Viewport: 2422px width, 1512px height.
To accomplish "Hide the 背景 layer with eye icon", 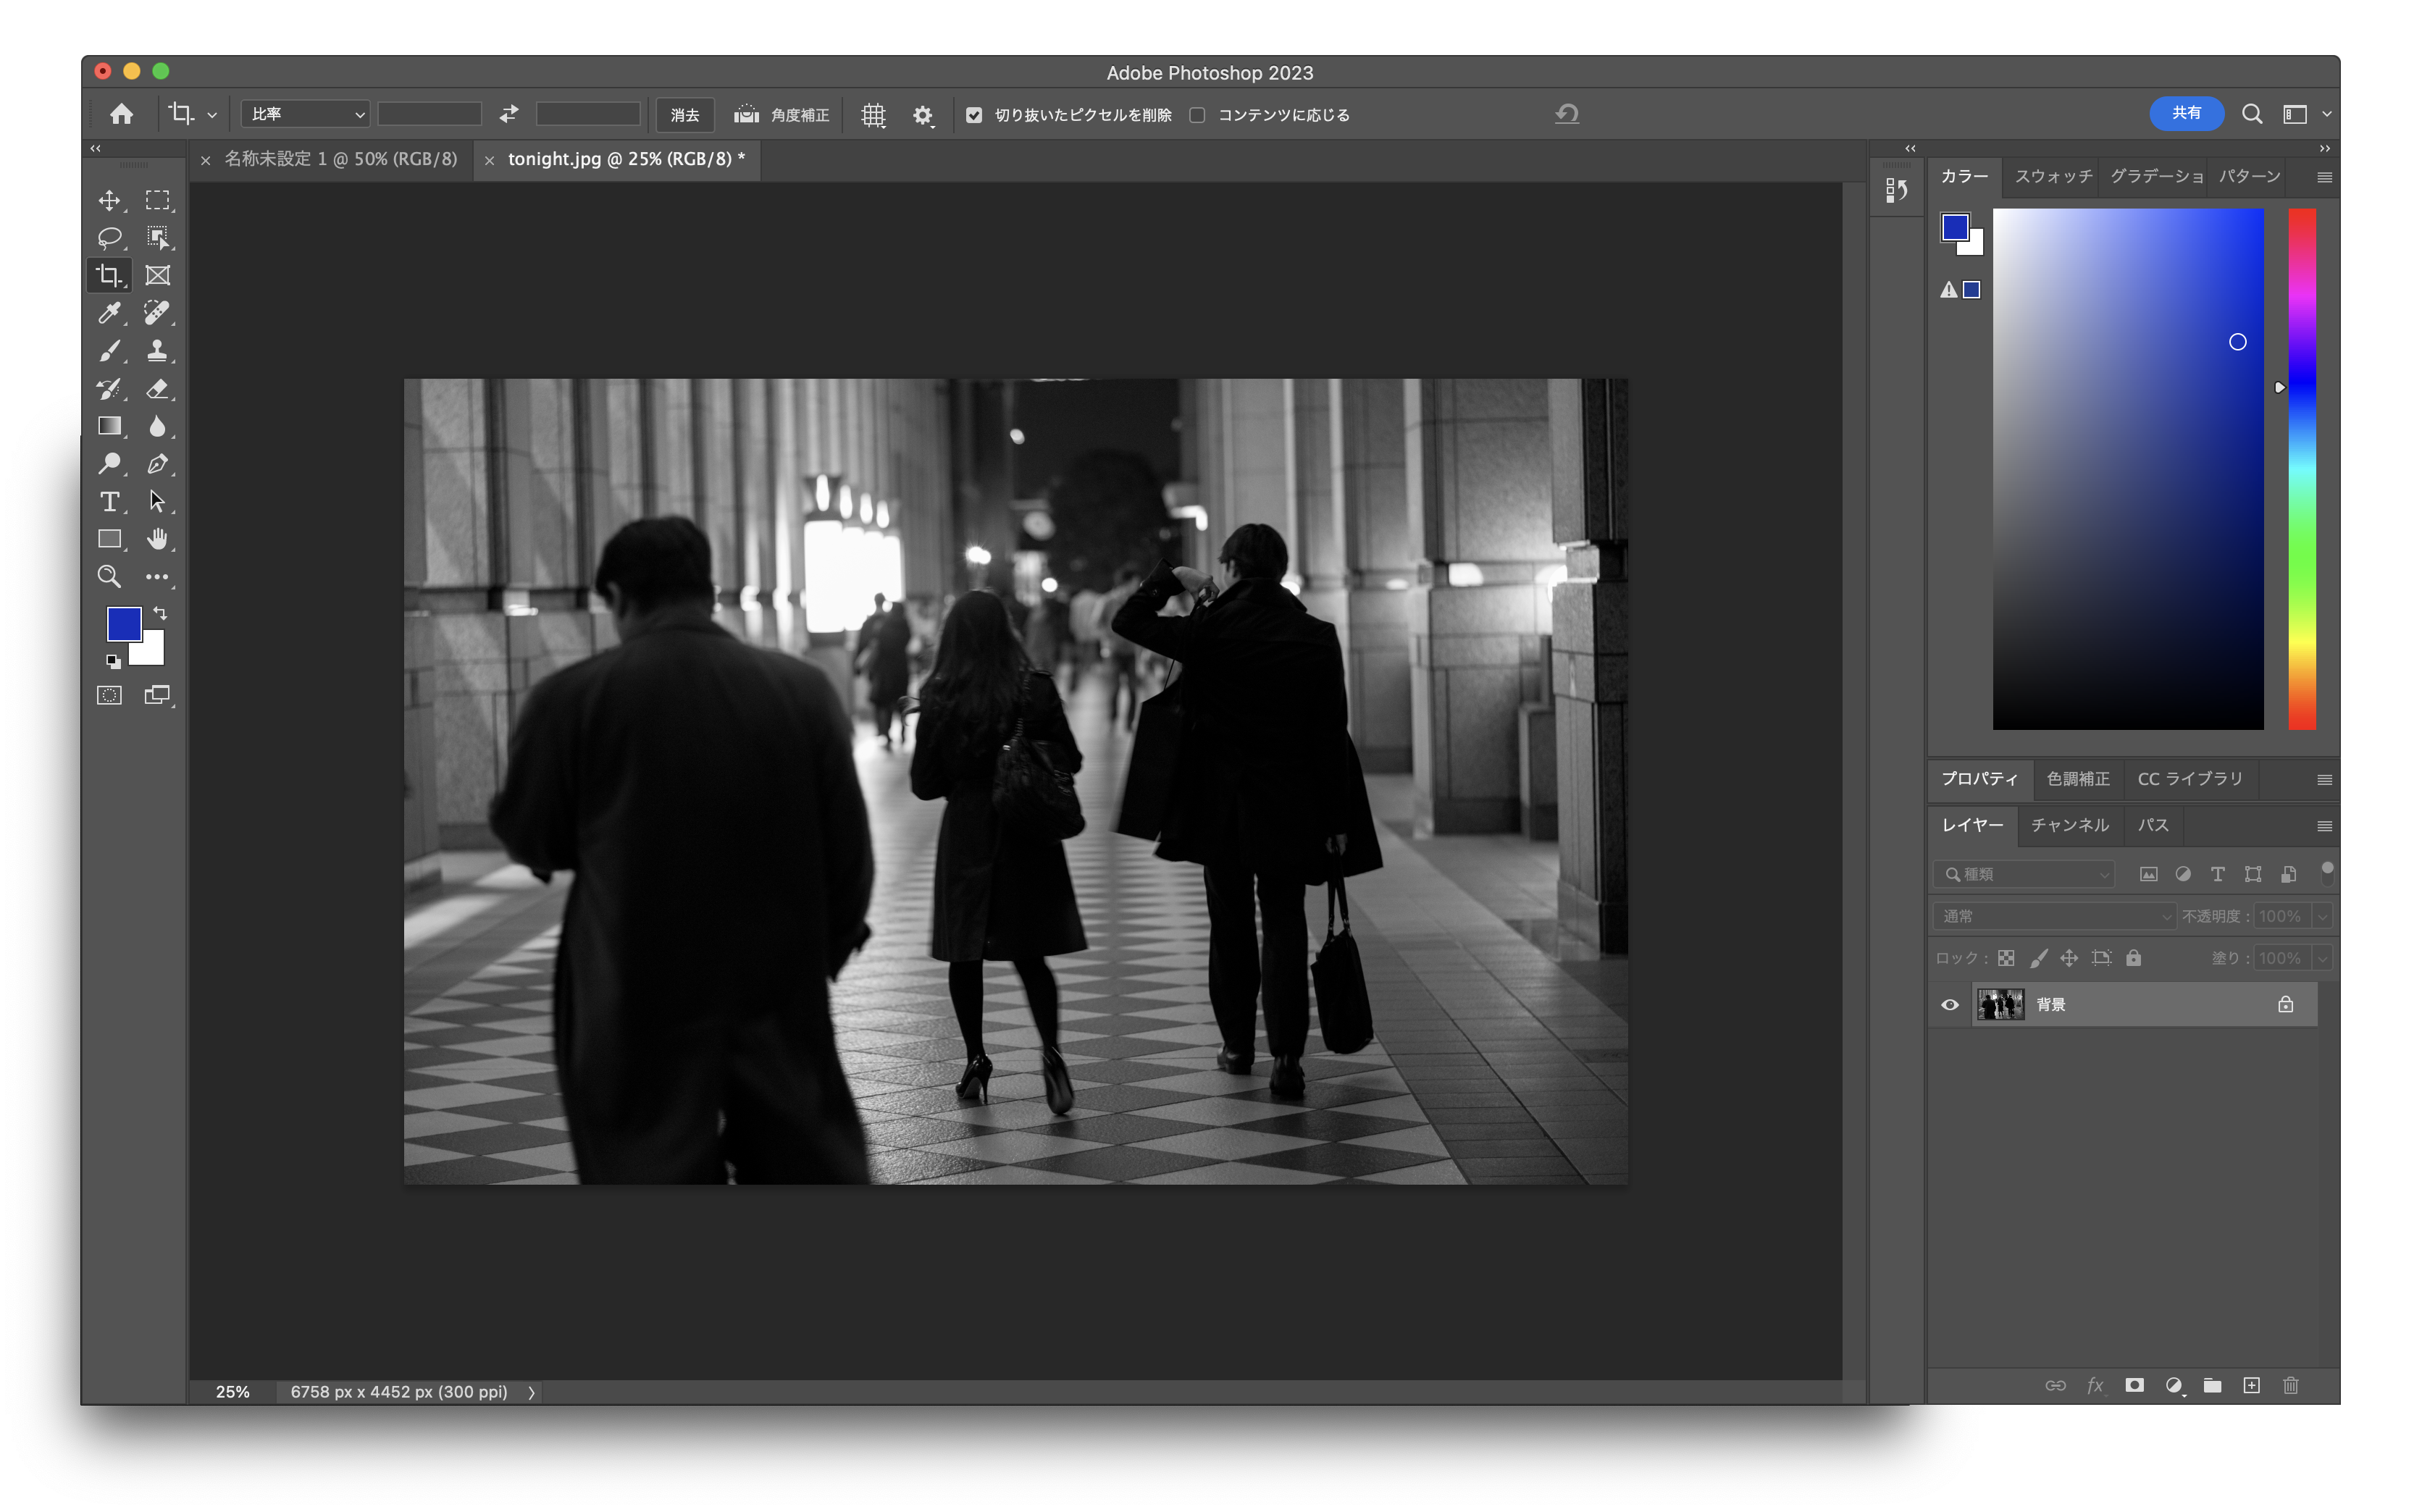I will [x=1950, y=1004].
